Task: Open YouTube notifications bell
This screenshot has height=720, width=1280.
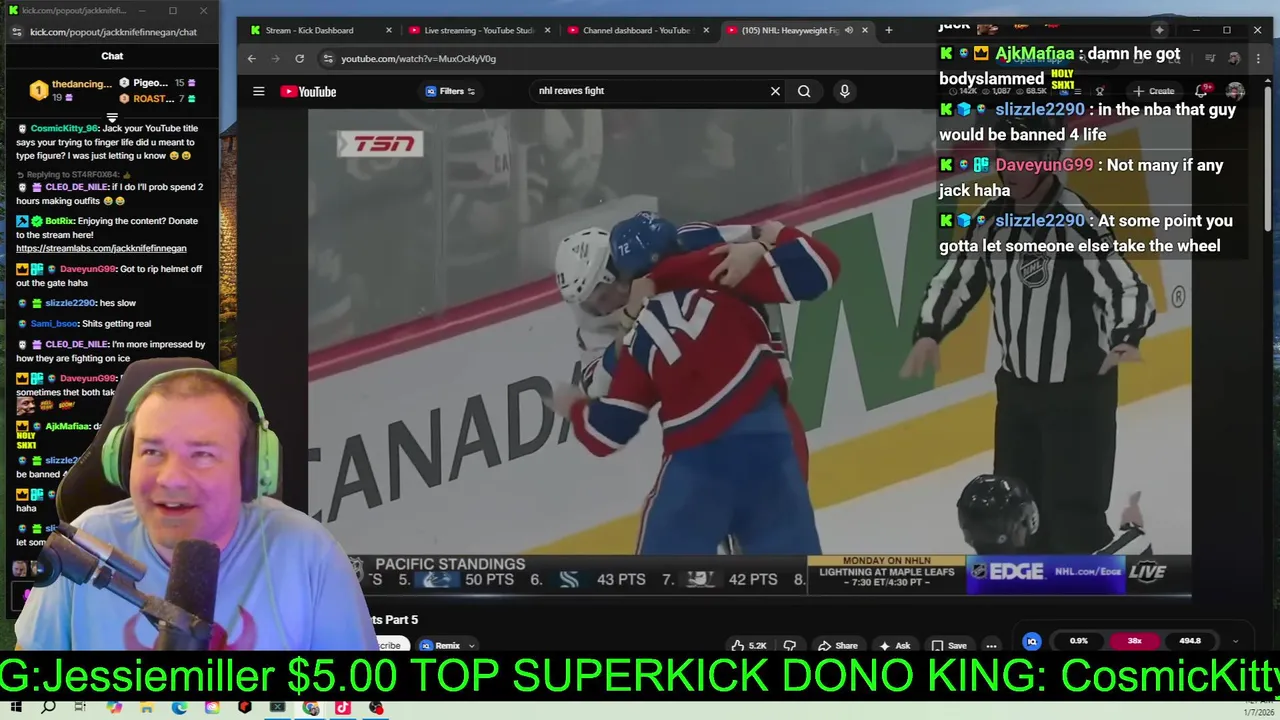Action: click(x=1203, y=91)
